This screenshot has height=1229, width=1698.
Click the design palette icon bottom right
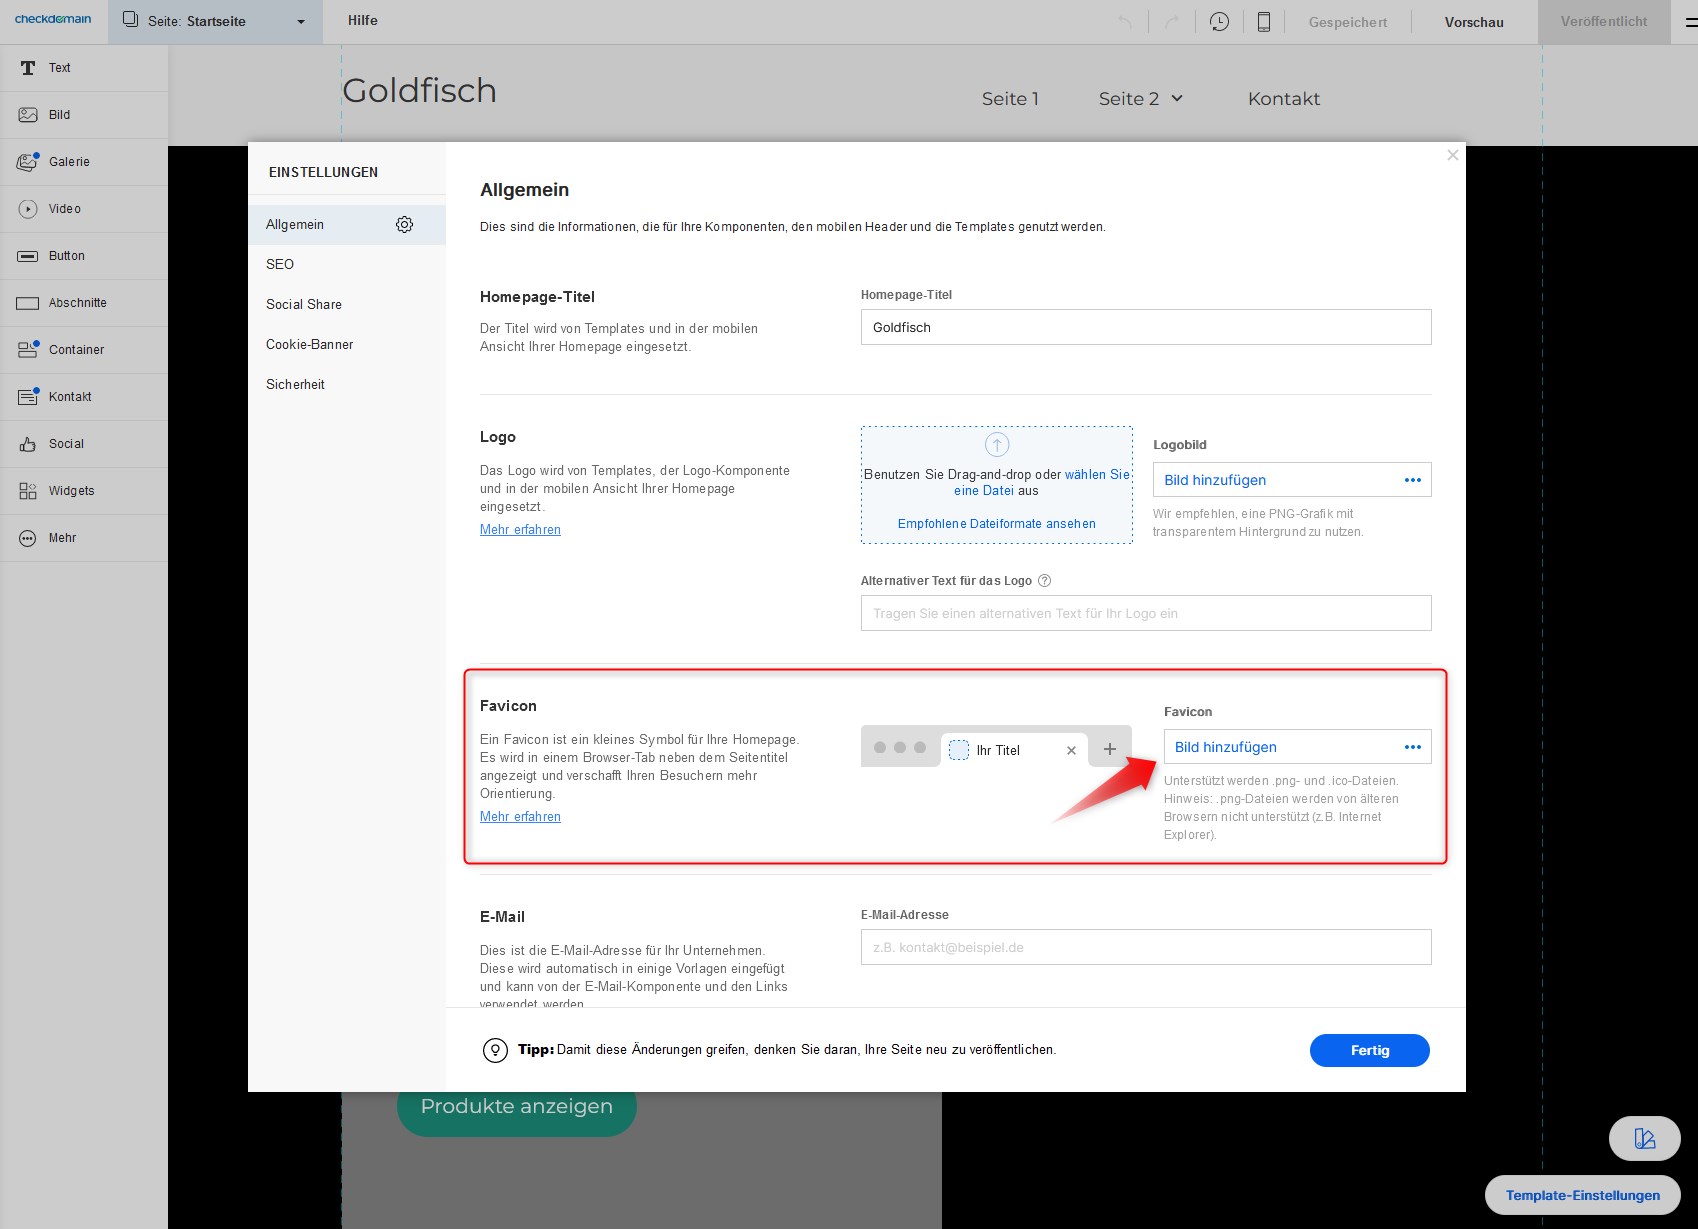pyautogui.click(x=1644, y=1138)
